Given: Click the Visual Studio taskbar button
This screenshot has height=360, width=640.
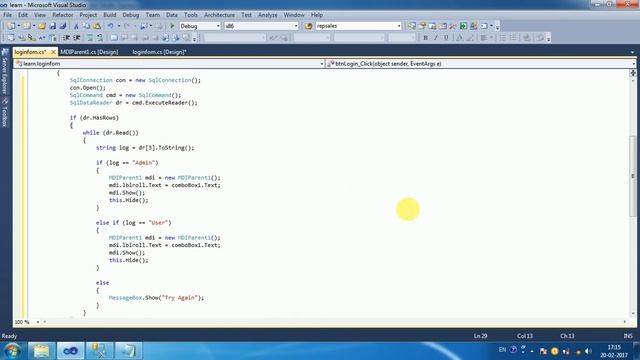Looking at the screenshot, I should 70,351.
